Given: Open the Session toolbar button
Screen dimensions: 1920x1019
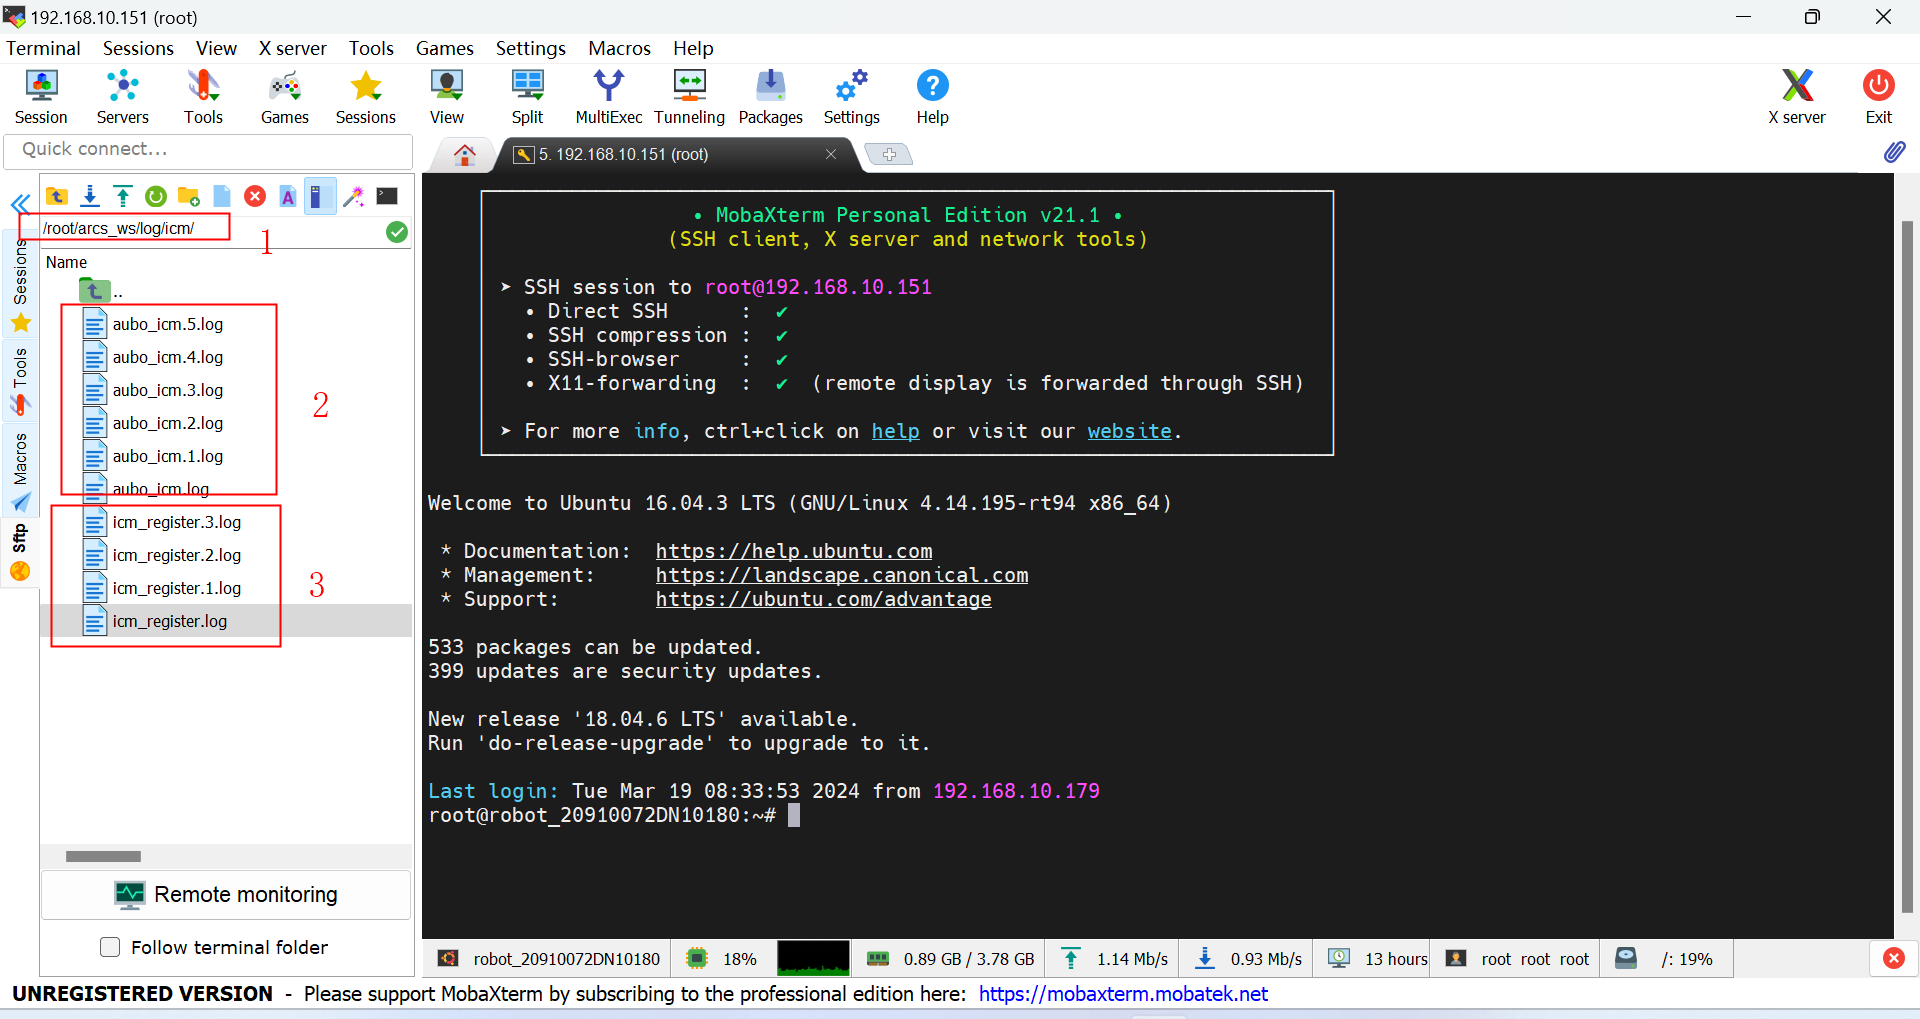Looking at the screenshot, I should 41,97.
